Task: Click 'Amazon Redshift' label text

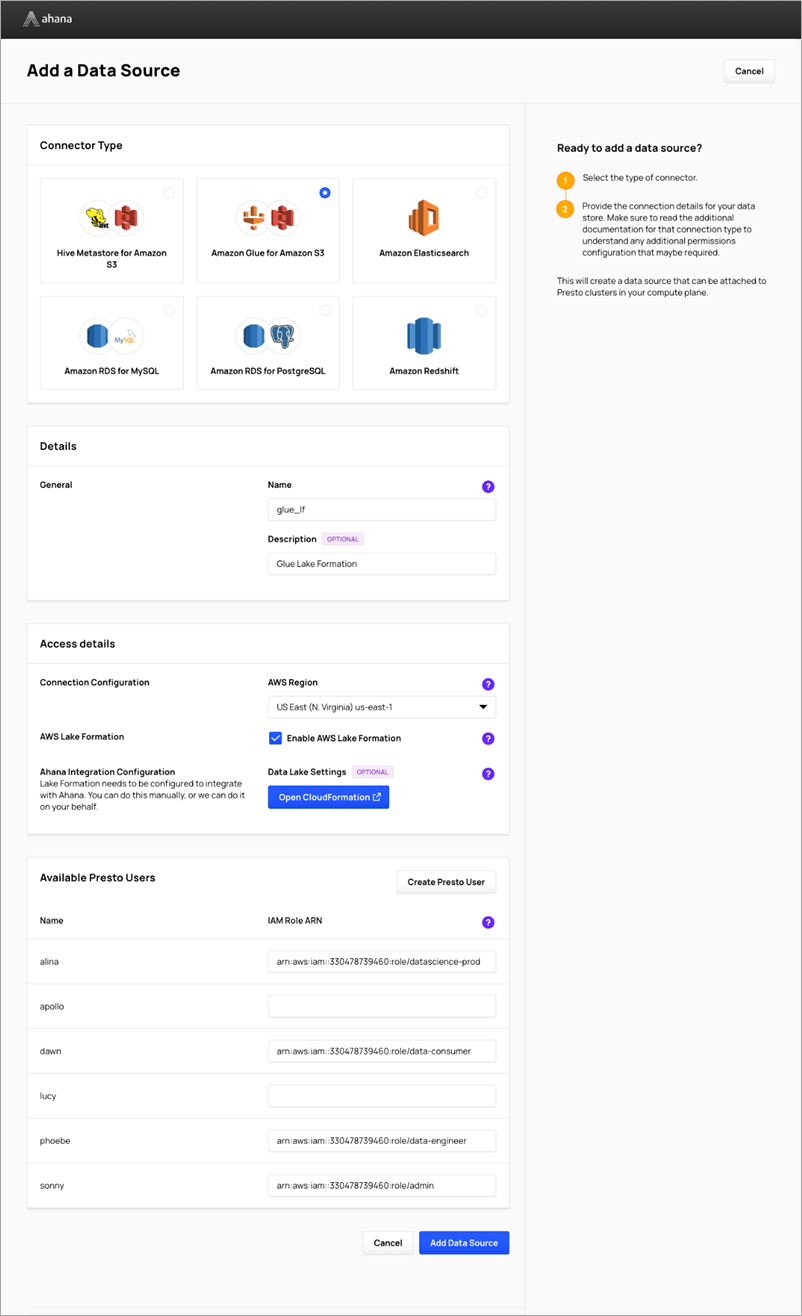Action: 424,371
